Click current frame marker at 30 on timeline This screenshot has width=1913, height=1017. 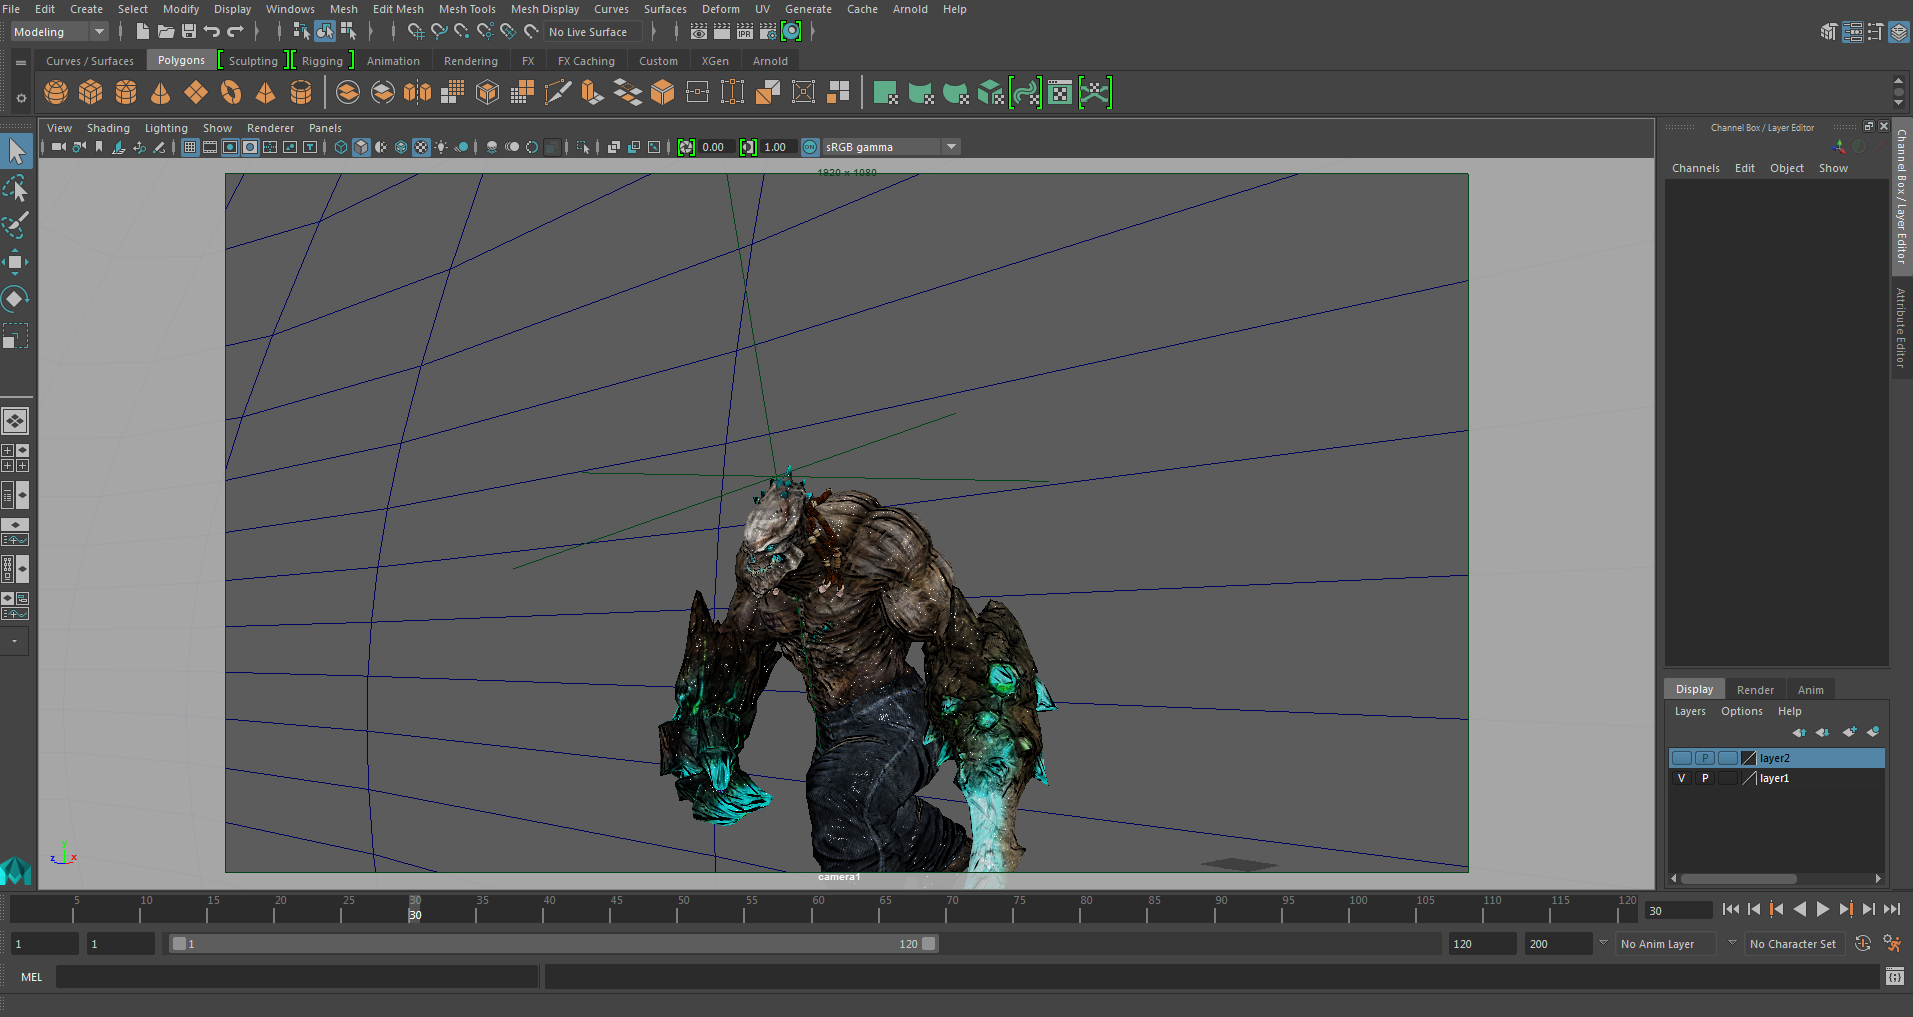(x=415, y=909)
